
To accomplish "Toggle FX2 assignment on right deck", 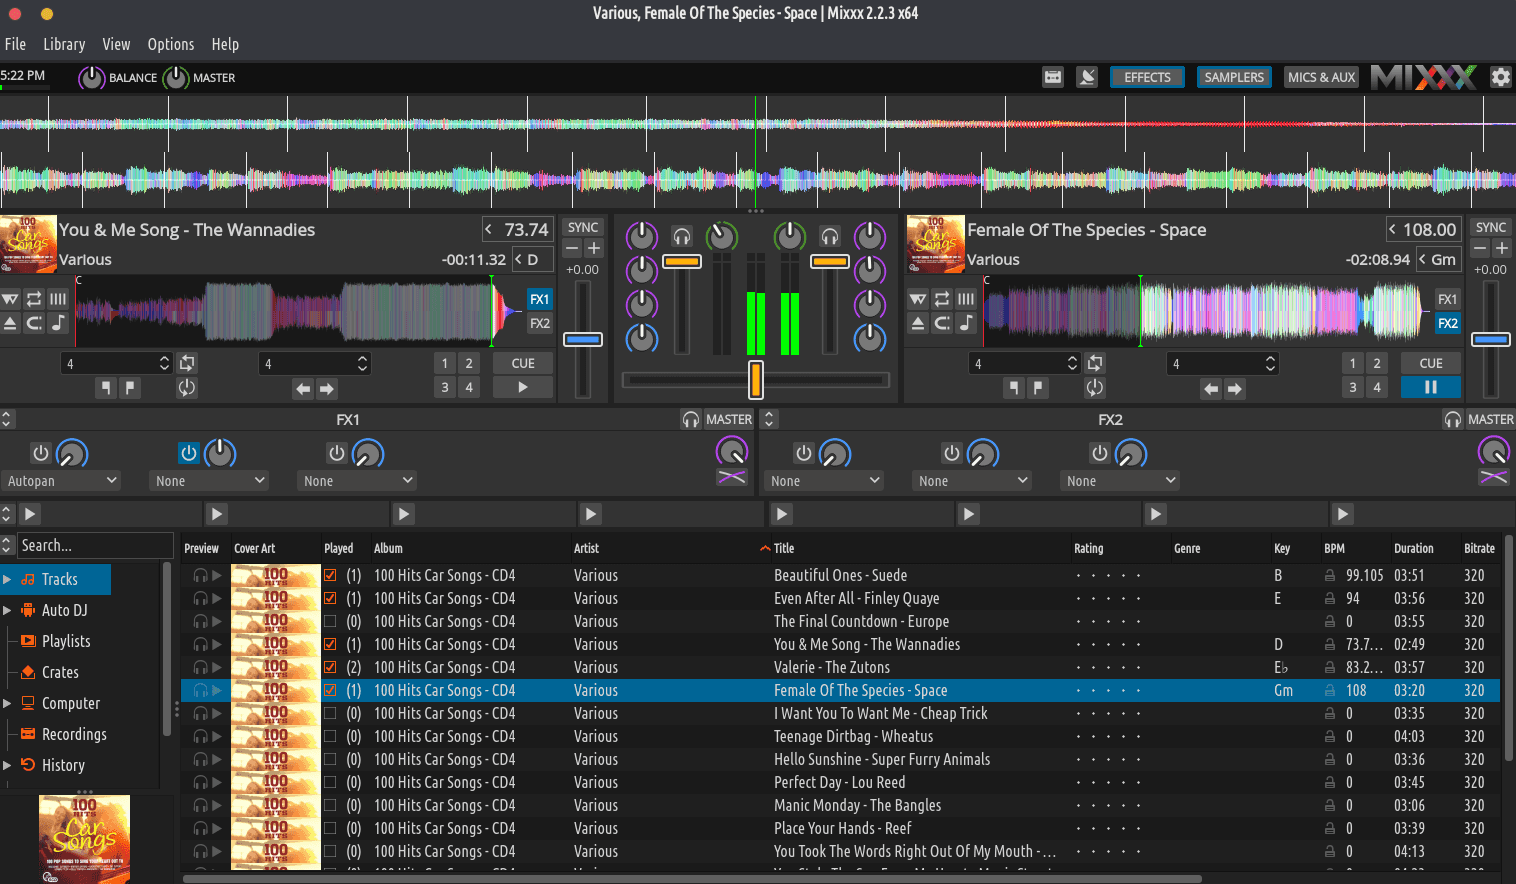I will point(1448,323).
